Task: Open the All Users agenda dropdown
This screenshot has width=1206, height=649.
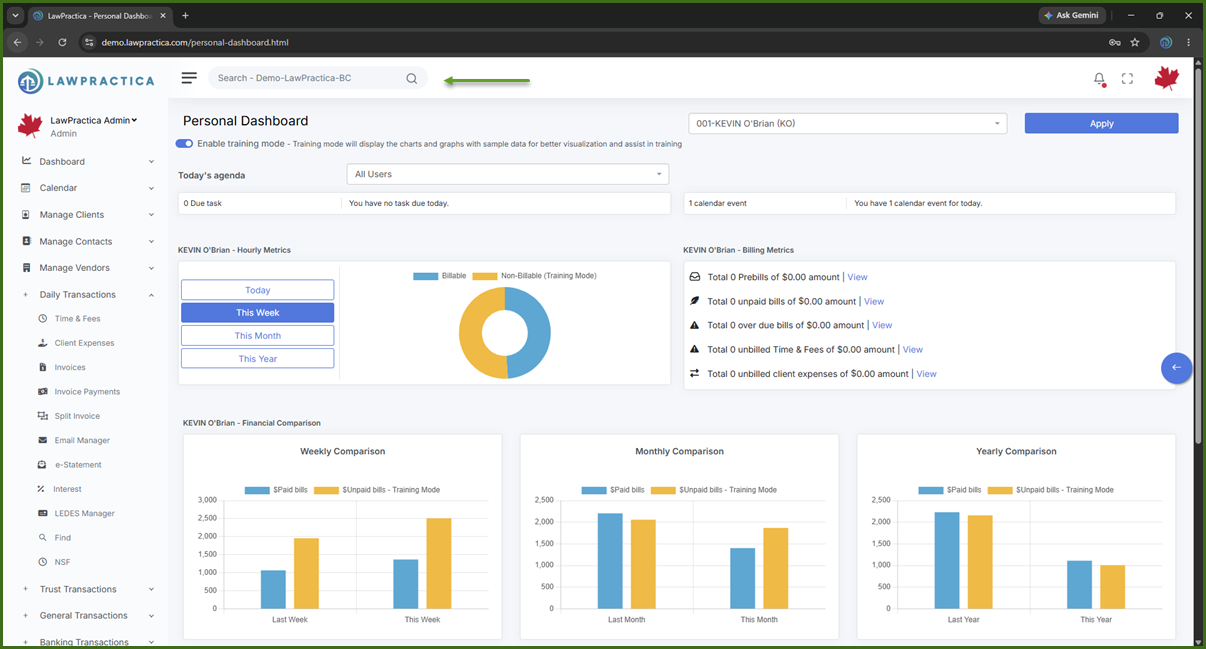Action: (508, 174)
